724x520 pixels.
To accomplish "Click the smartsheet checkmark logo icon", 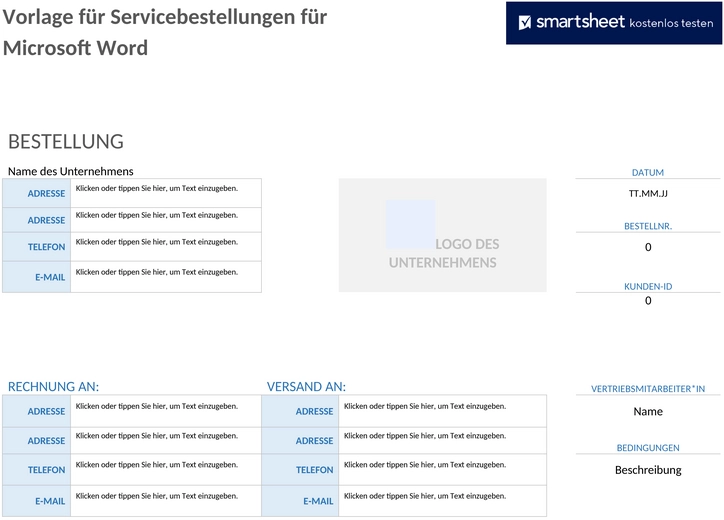I will click(x=525, y=22).
